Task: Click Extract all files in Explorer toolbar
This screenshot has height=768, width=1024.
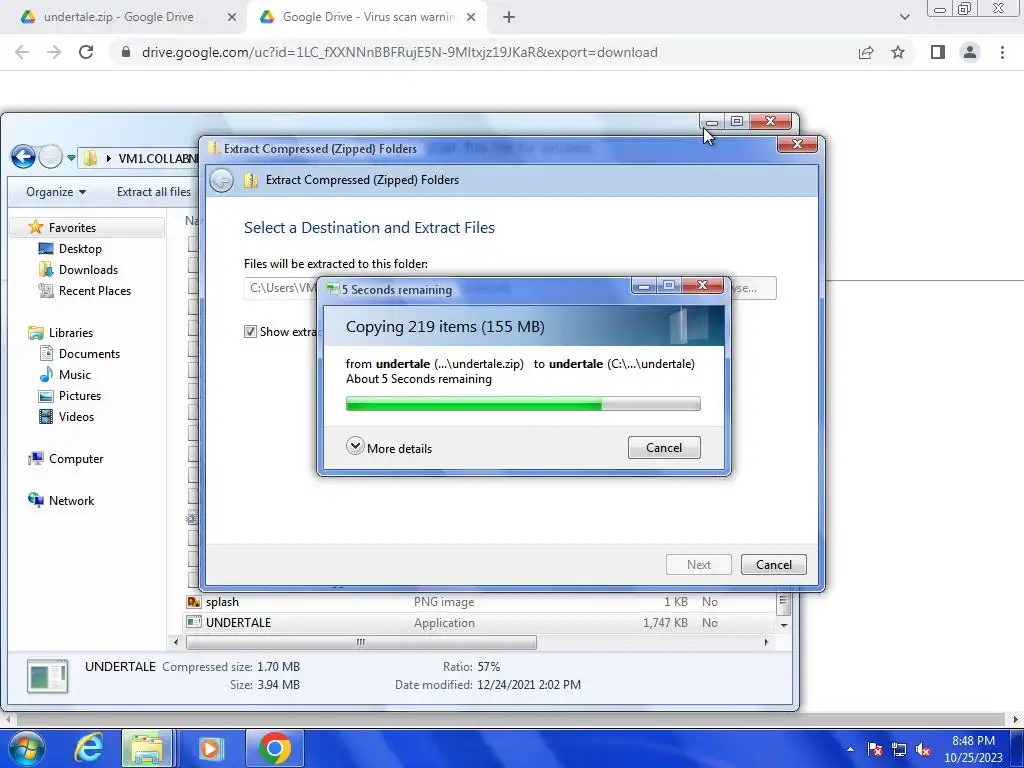Action: coord(153,191)
